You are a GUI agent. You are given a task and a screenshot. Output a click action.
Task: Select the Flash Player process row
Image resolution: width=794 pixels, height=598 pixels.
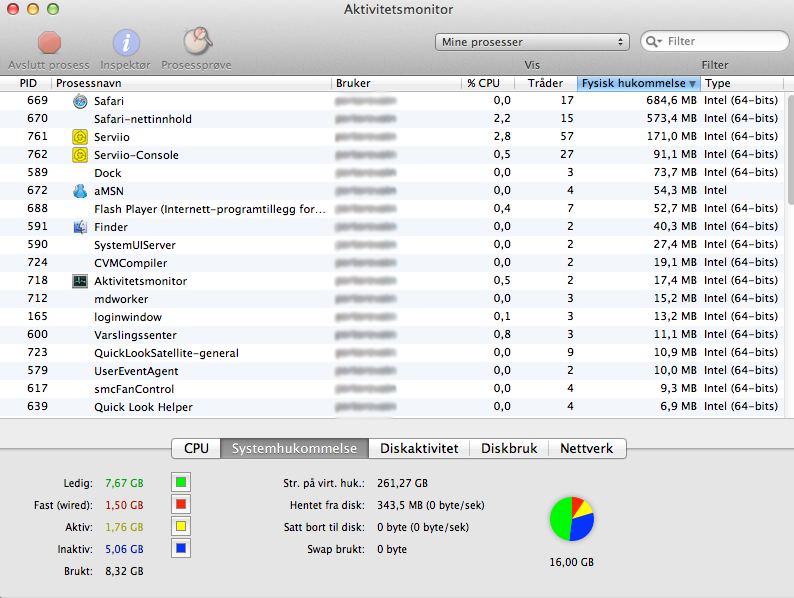tap(392, 209)
